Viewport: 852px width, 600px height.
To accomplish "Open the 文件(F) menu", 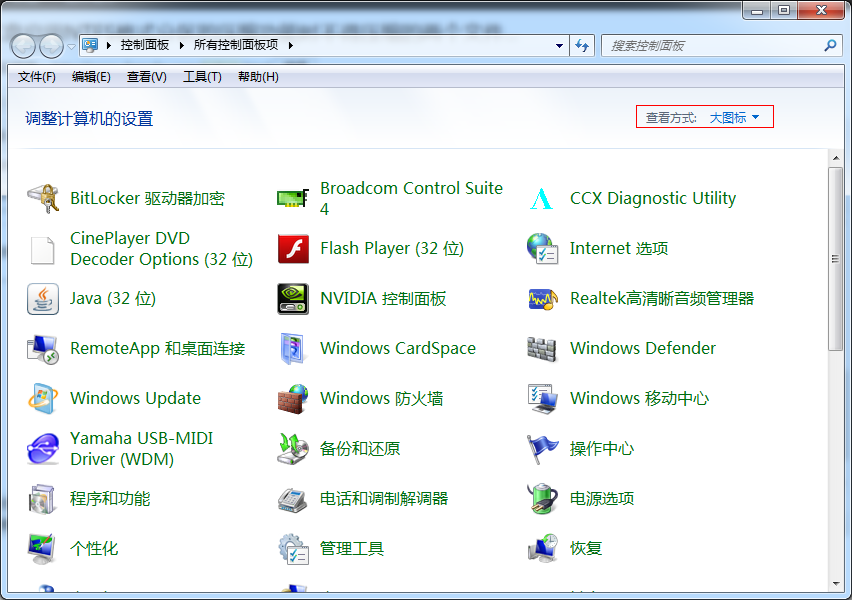I will (x=37, y=77).
